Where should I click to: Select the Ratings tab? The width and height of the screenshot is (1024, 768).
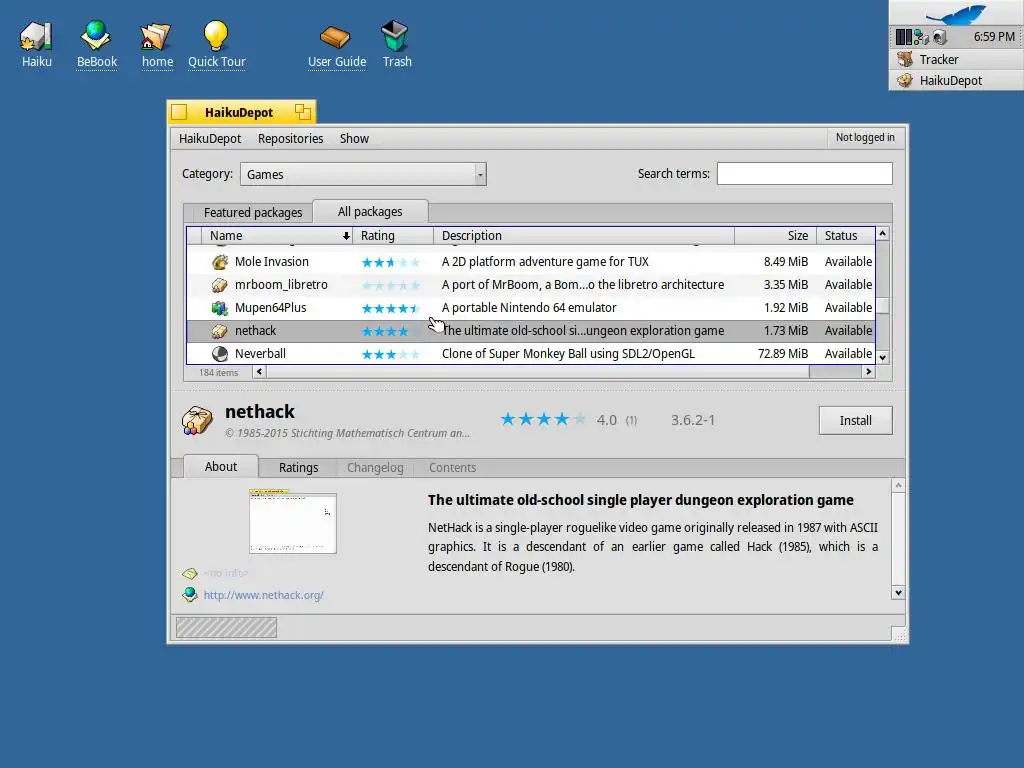coord(298,468)
